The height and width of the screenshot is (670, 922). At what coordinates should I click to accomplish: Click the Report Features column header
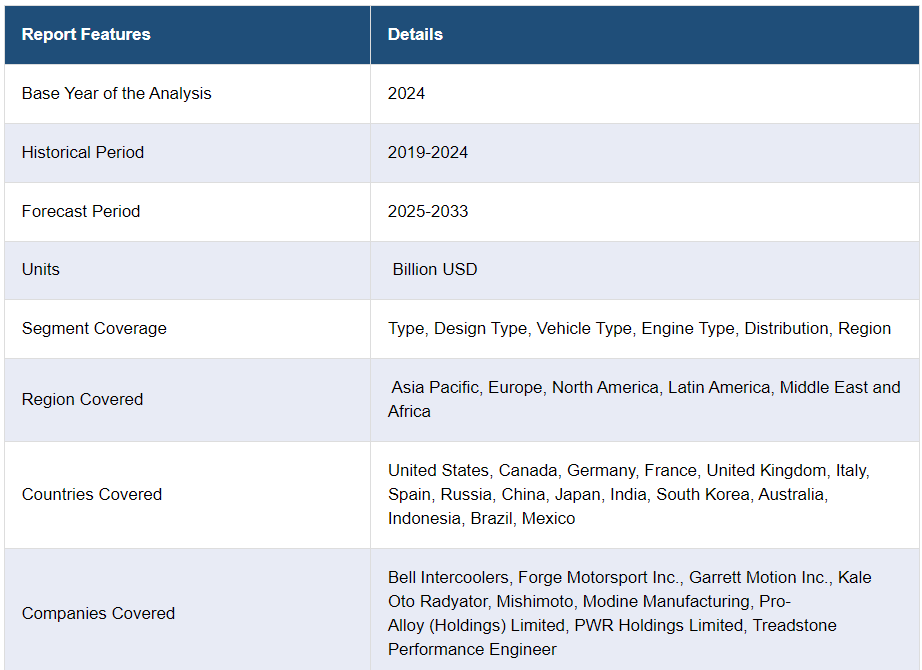tap(86, 34)
